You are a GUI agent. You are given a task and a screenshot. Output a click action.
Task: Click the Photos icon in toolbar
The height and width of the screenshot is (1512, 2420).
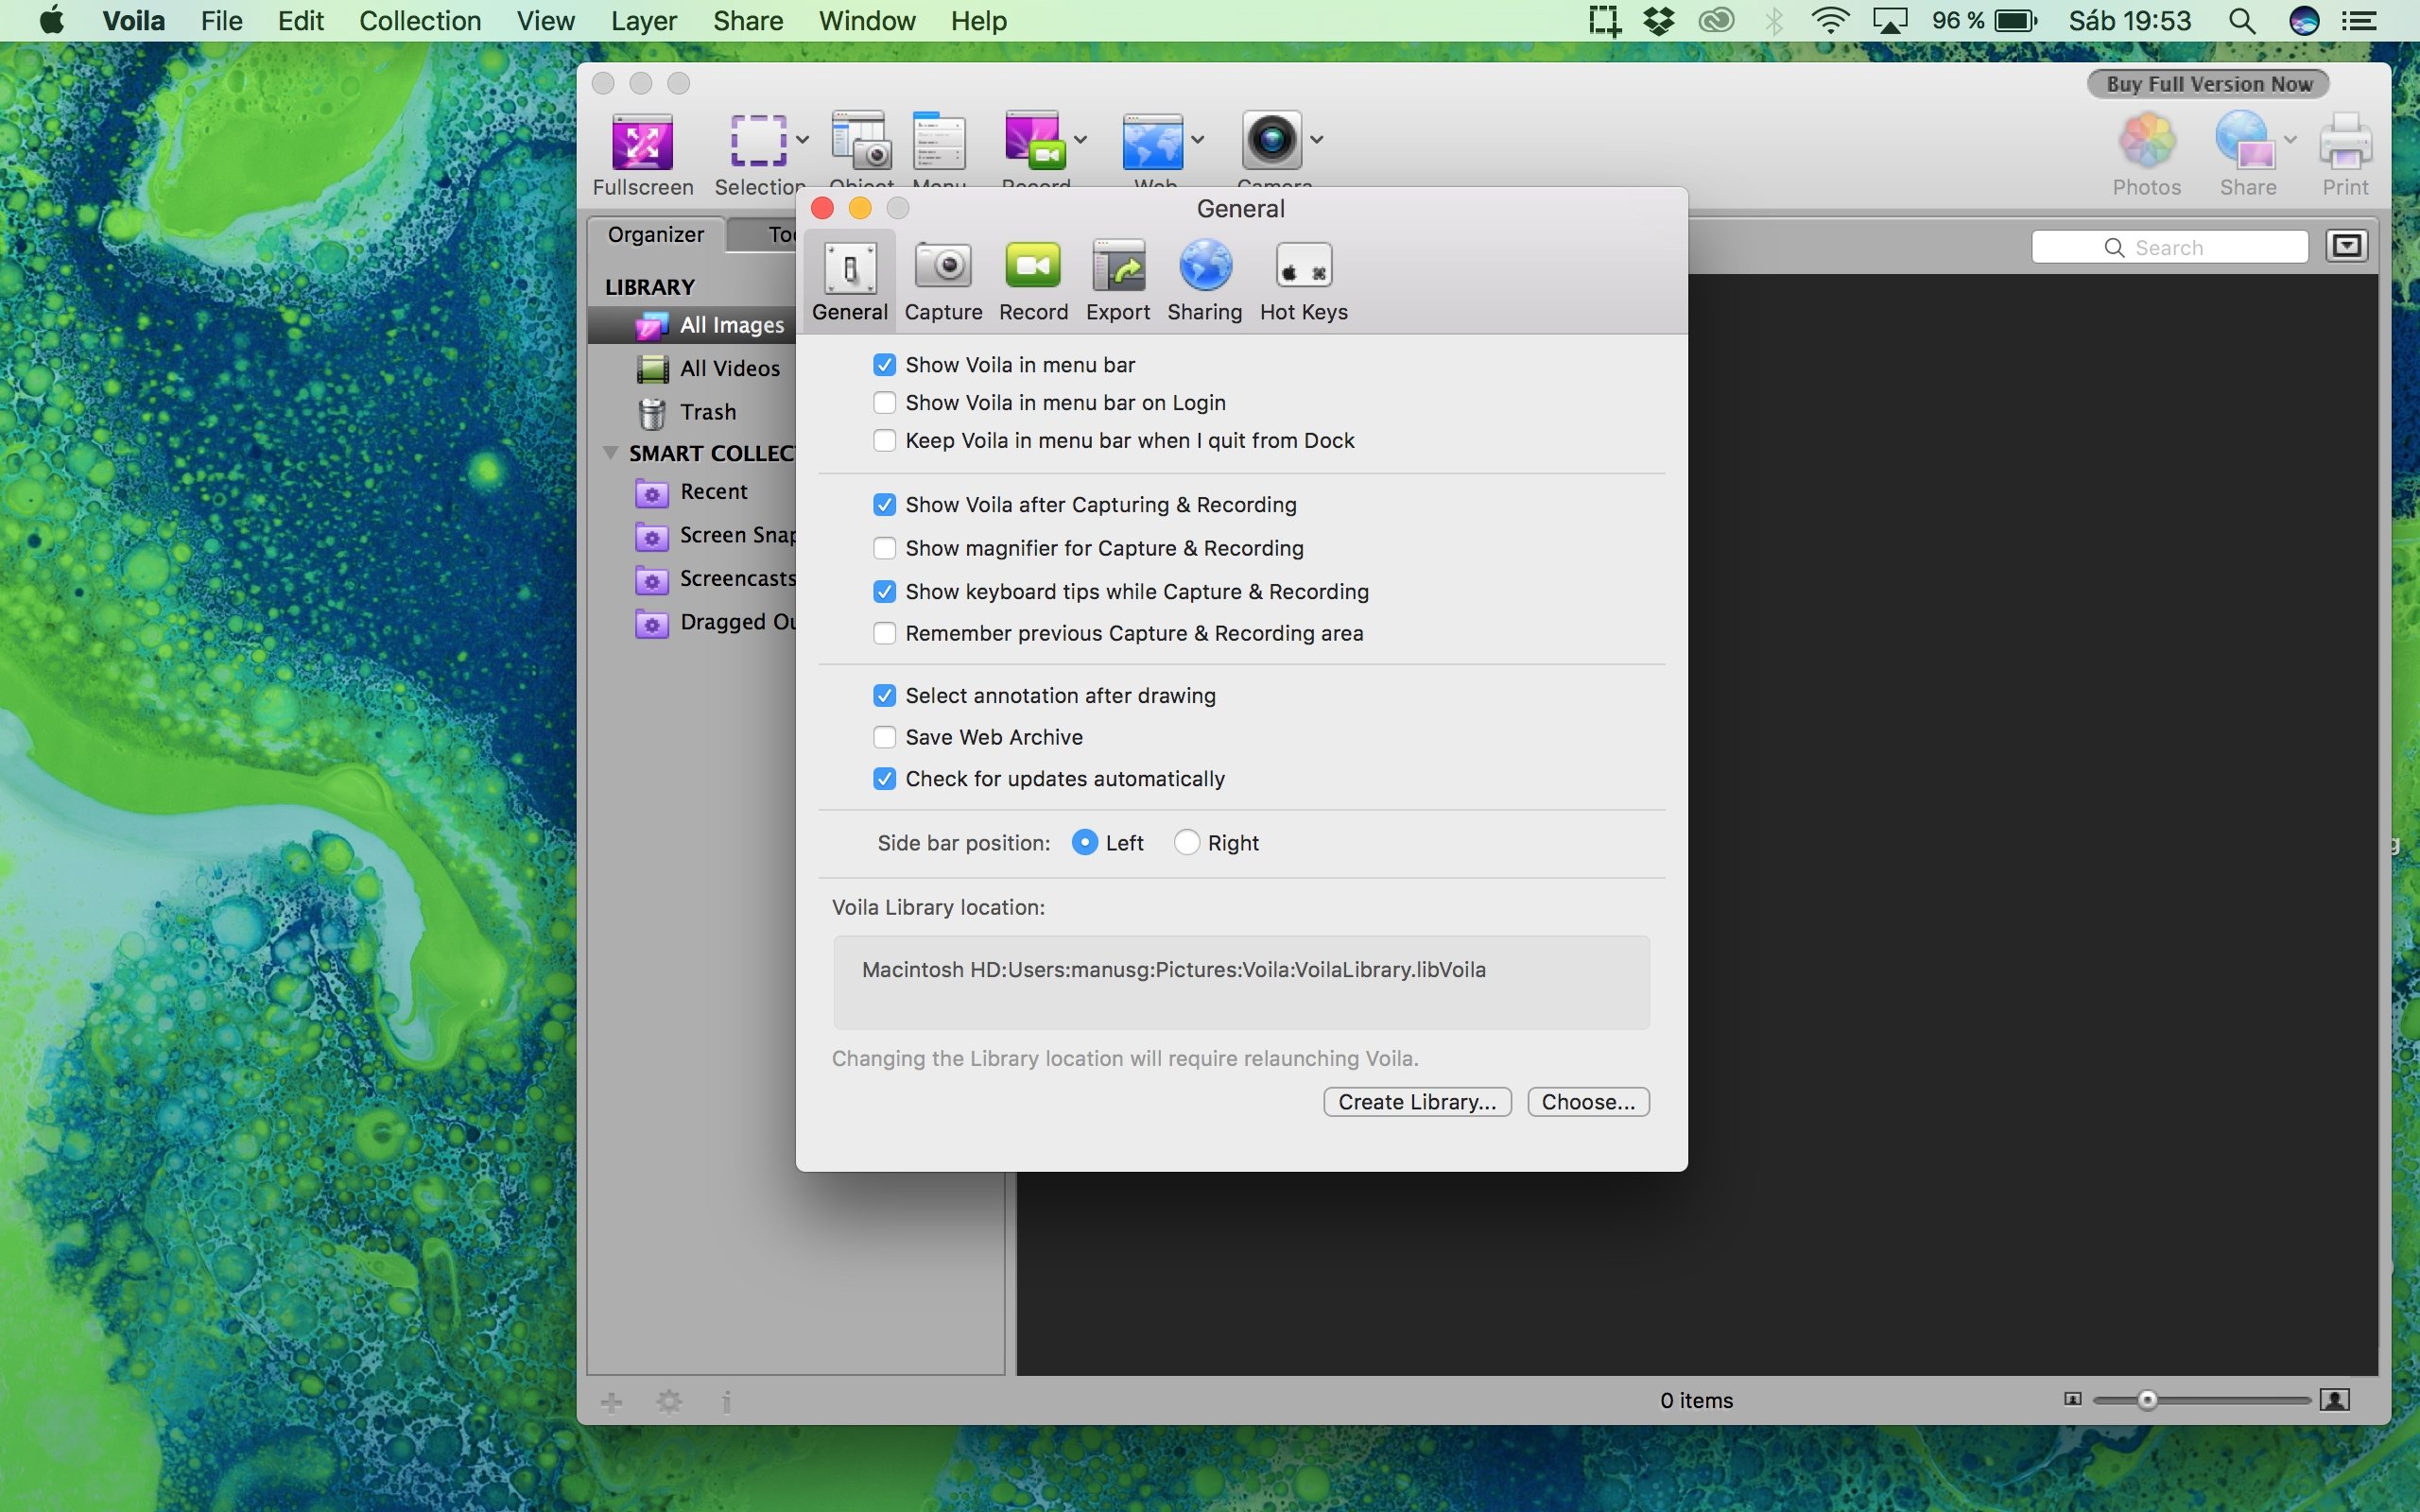click(2147, 141)
